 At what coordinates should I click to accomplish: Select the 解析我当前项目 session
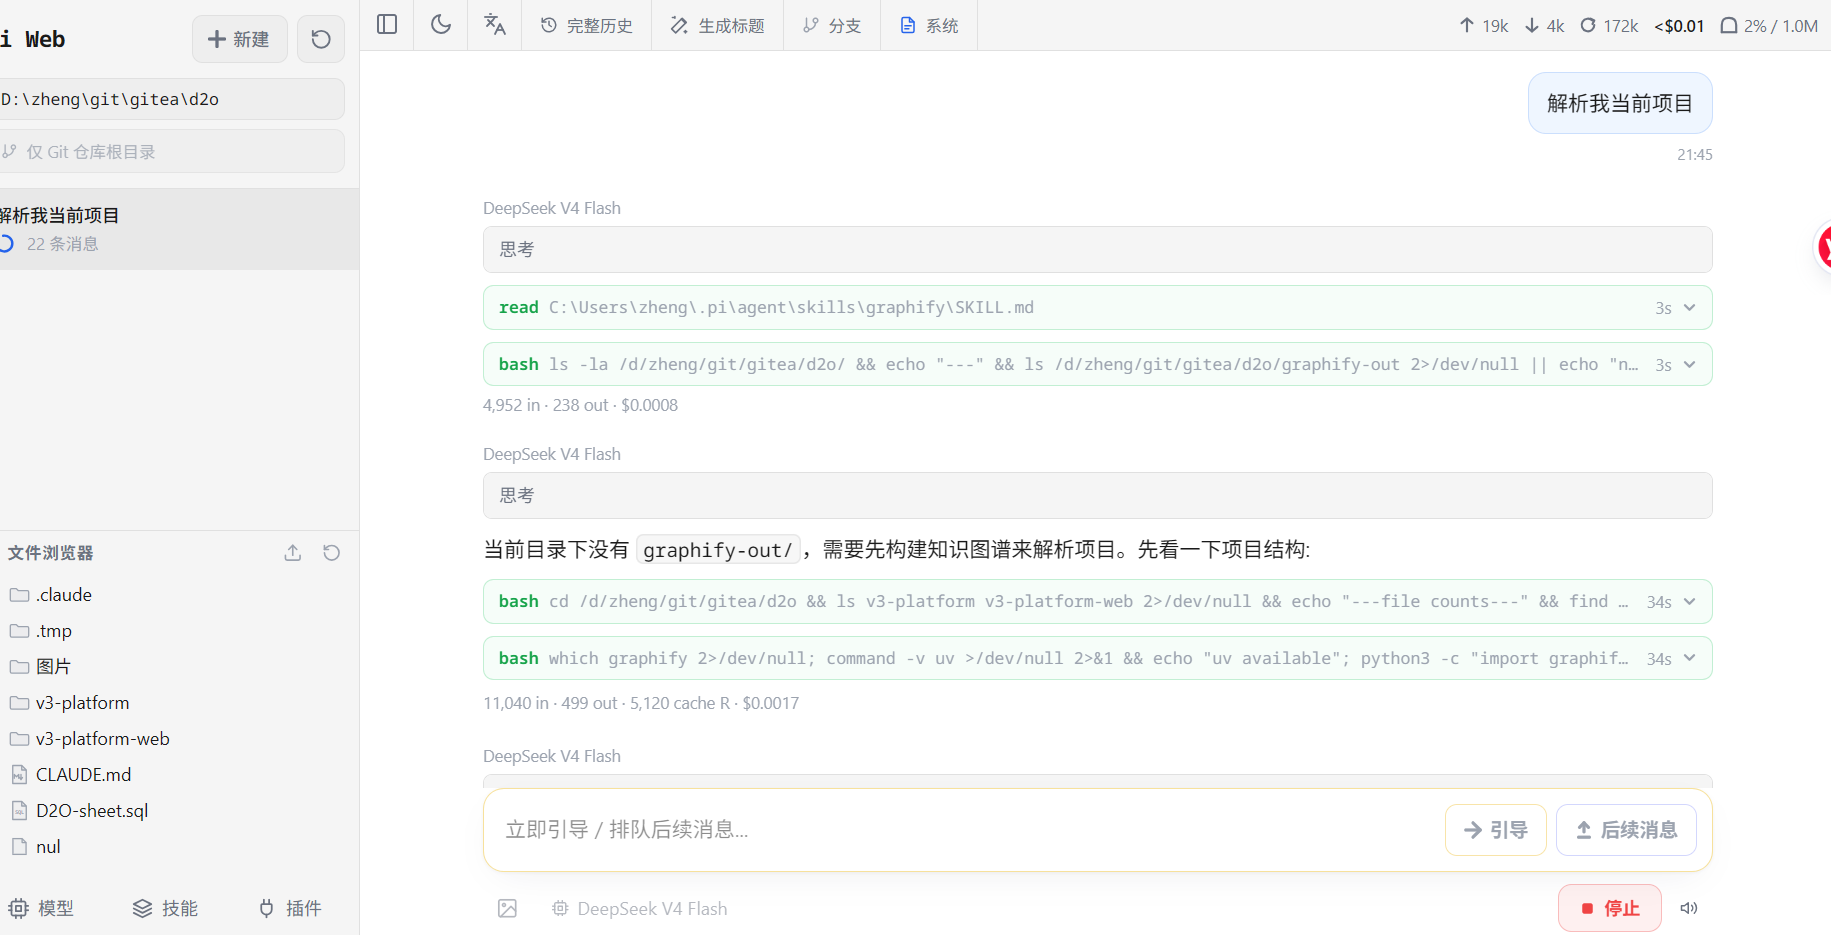[179, 229]
